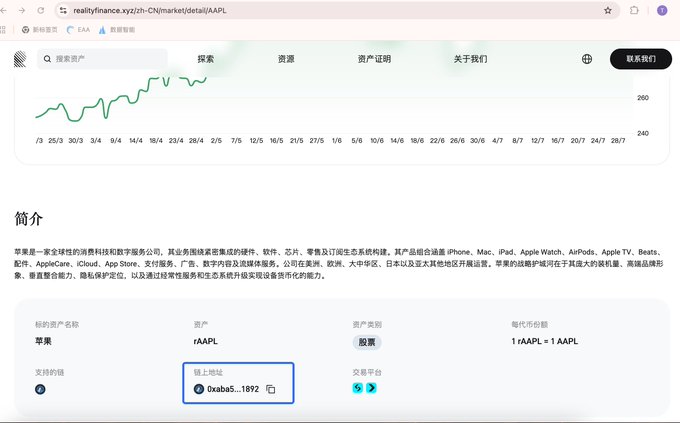Open the 探索 menu

(x=206, y=59)
